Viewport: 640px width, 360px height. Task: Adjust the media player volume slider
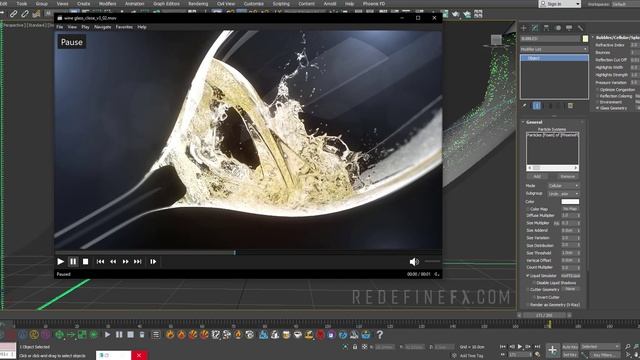click(432, 261)
